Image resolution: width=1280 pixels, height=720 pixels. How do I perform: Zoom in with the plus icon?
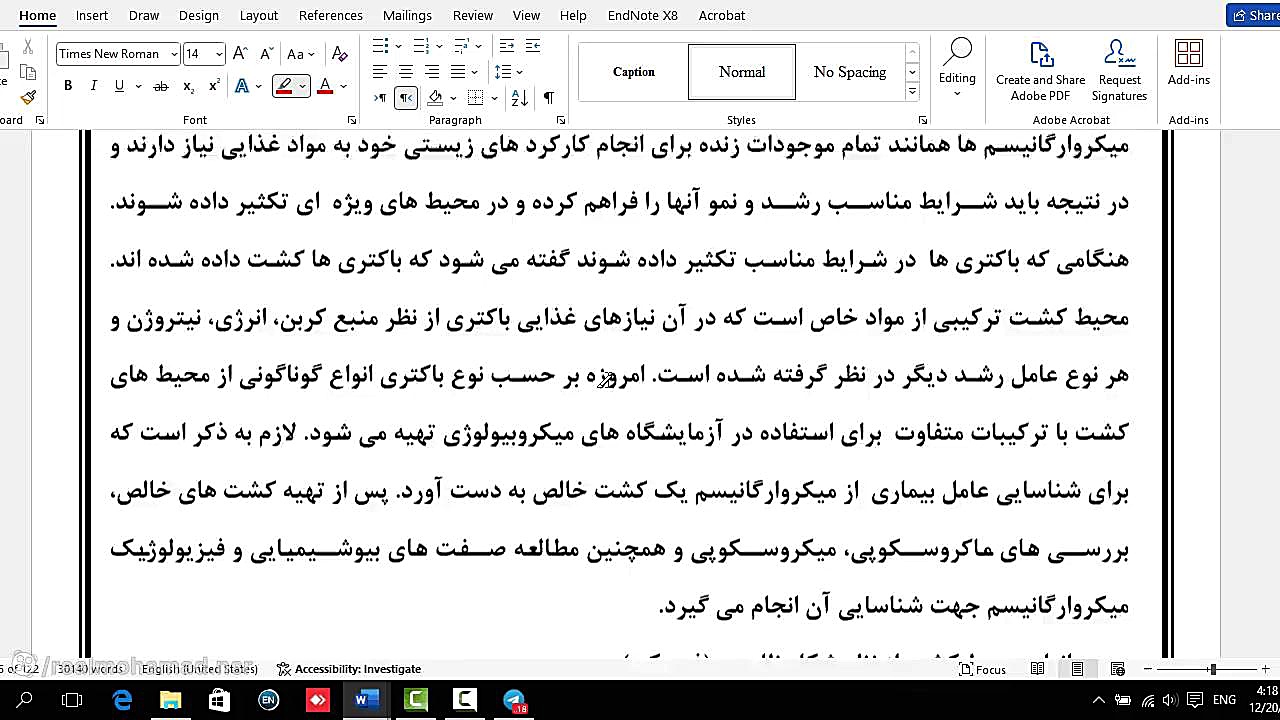coord(1266,669)
